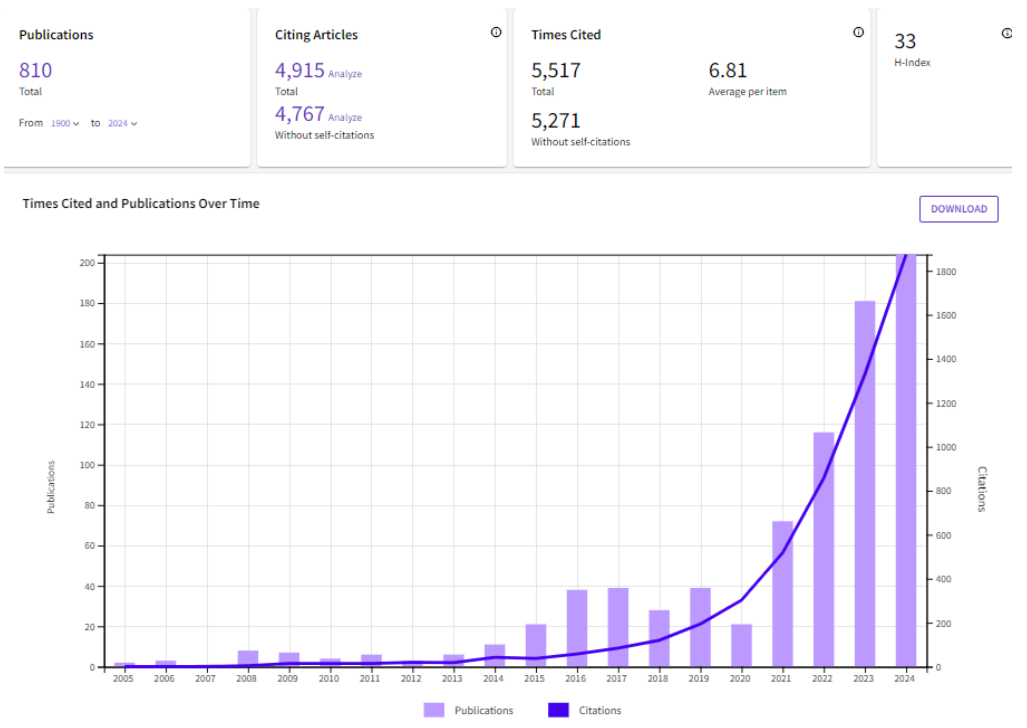Click the 2019 publications bar

point(700,627)
